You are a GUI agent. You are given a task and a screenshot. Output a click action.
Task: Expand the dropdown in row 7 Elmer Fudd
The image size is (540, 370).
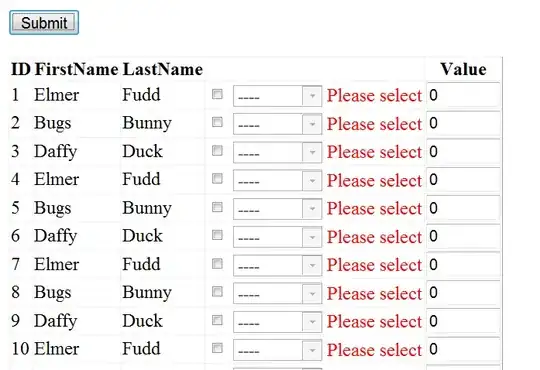click(278, 265)
